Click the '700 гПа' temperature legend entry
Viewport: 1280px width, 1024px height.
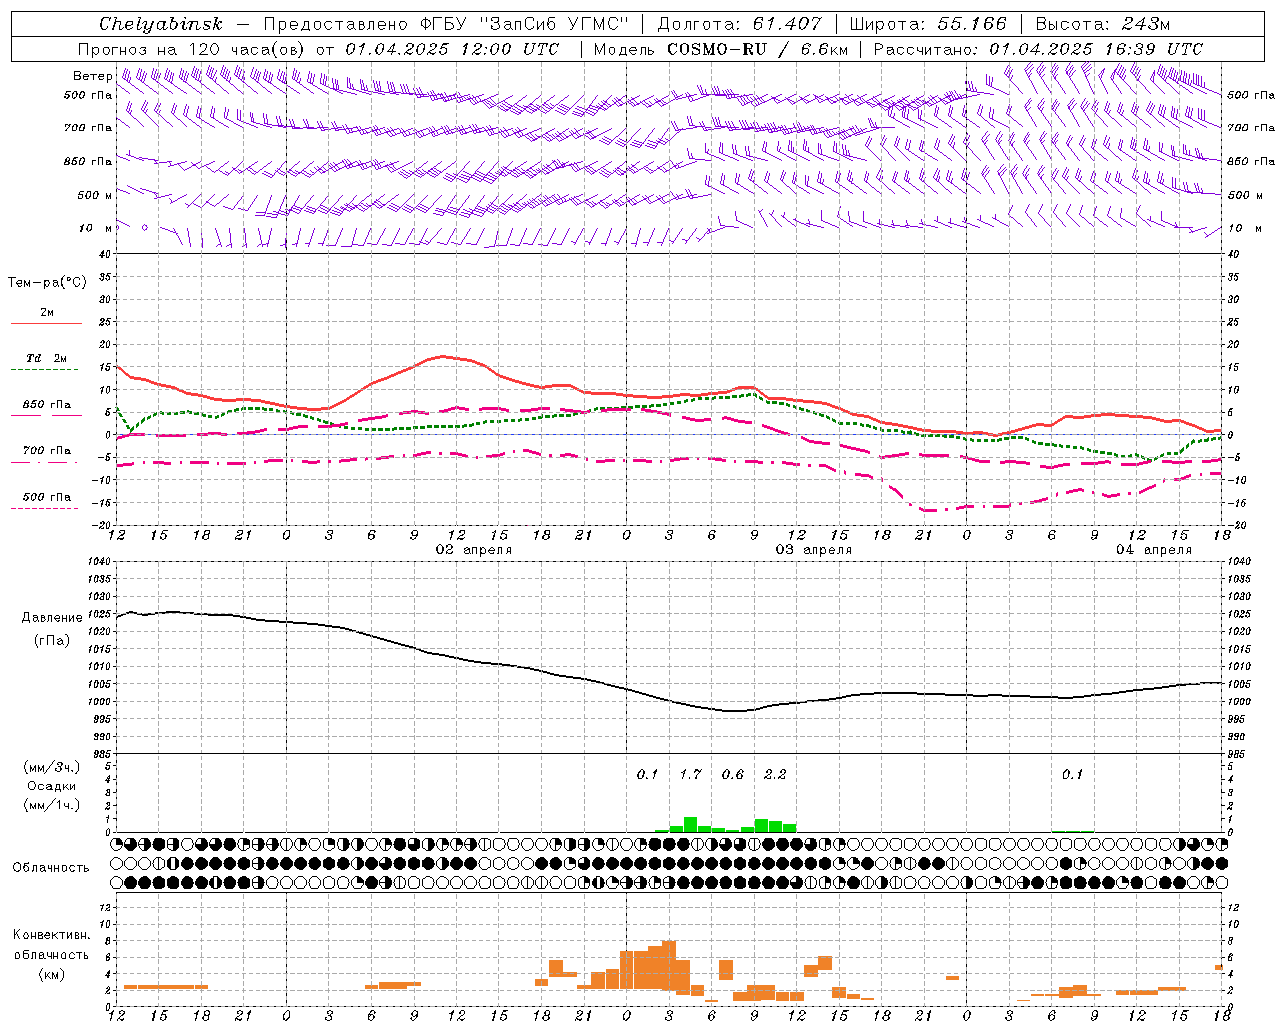(47, 450)
